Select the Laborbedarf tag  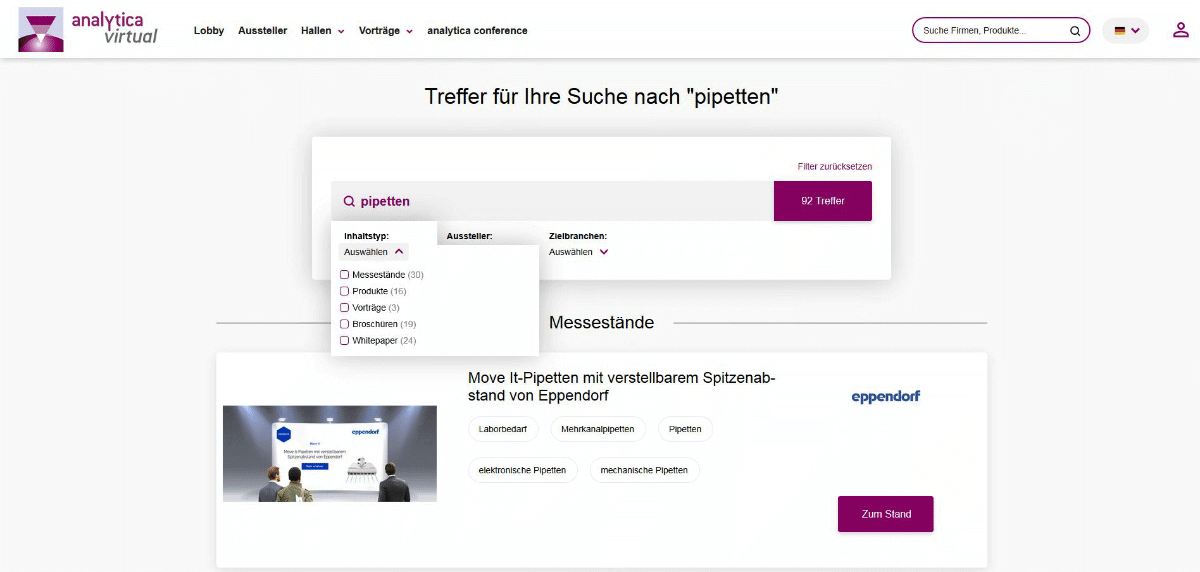click(x=504, y=429)
